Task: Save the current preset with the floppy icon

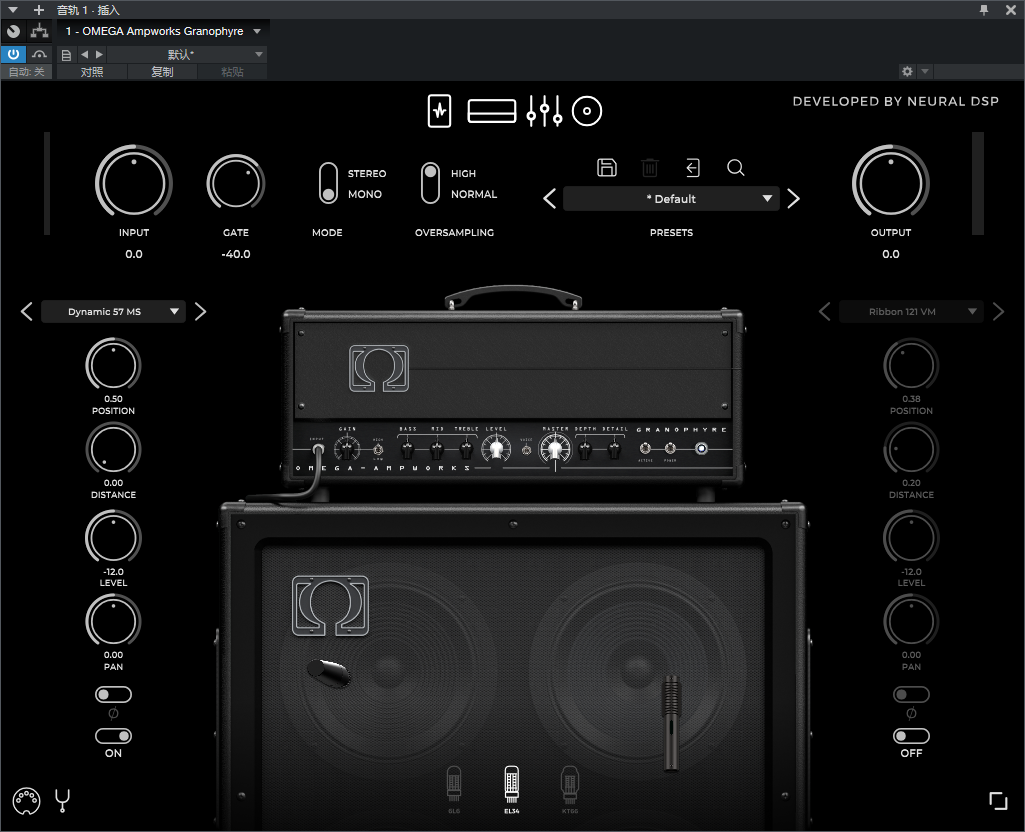Action: (x=607, y=167)
